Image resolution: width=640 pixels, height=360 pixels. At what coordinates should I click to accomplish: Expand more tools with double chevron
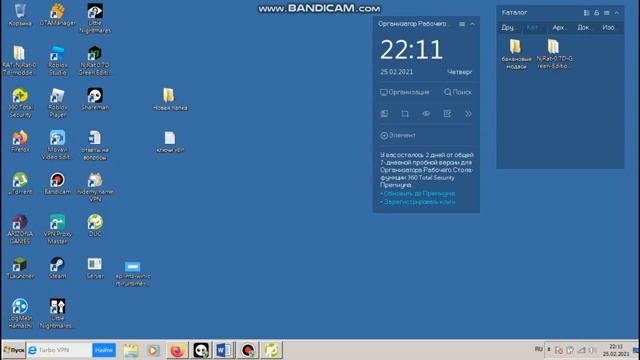pos(468,113)
